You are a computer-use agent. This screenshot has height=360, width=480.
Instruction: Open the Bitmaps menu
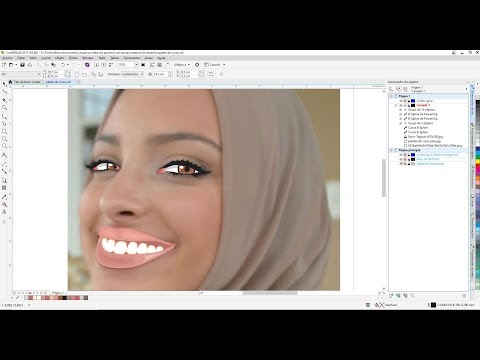coord(88,58)
